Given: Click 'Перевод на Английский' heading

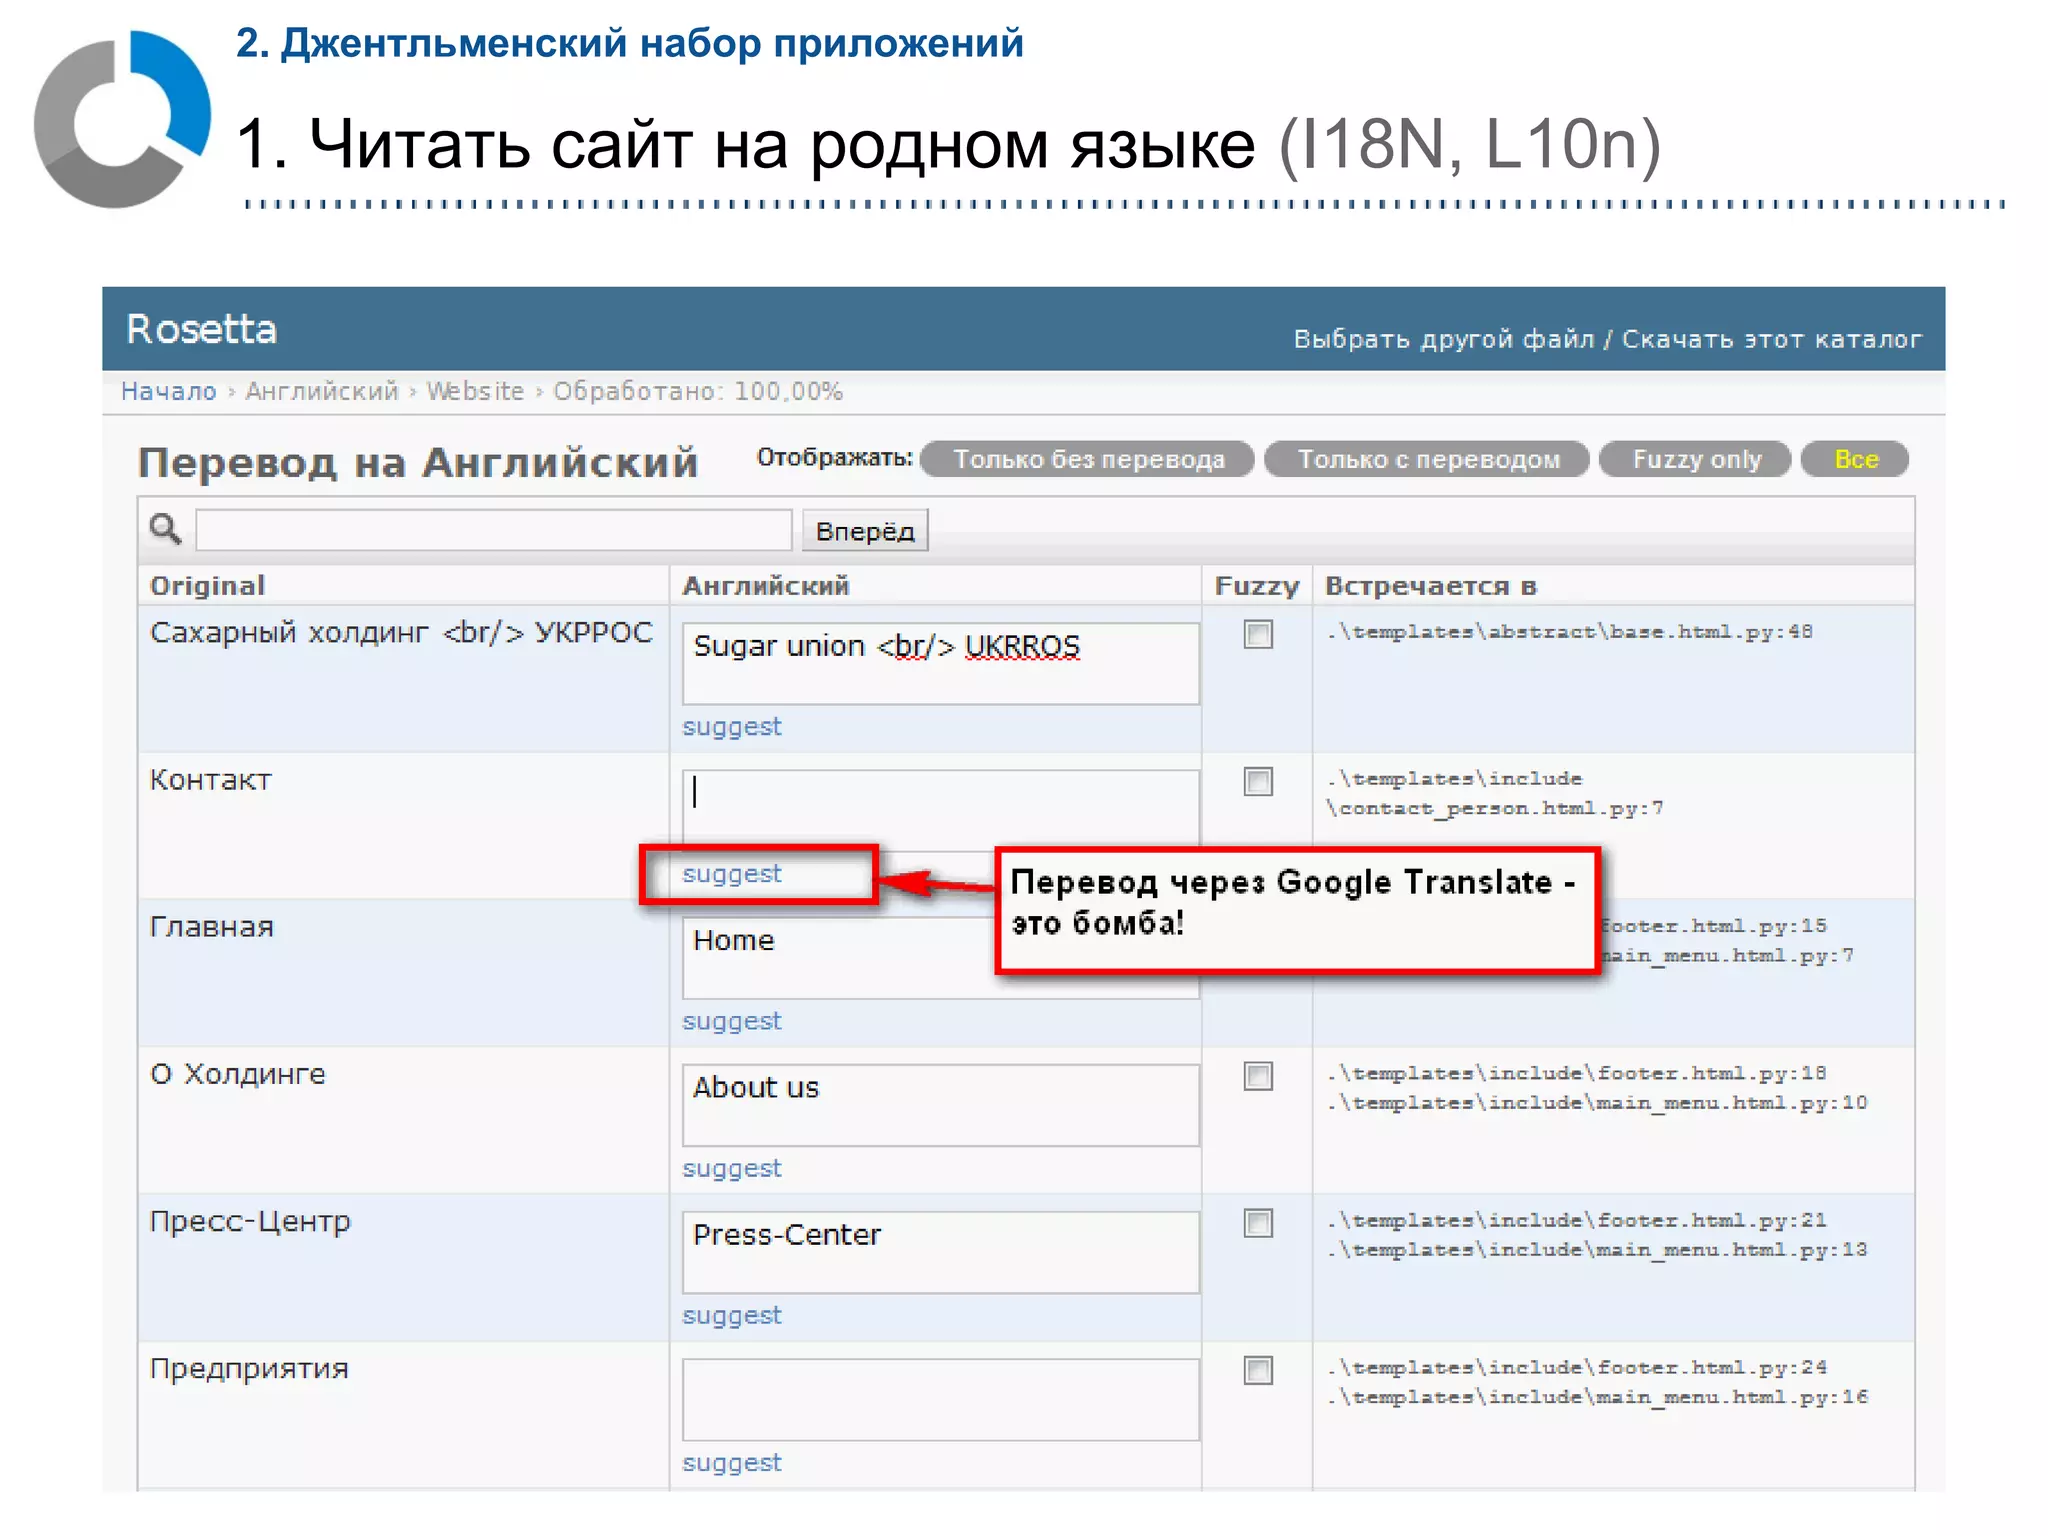Looking at the screenshot, I should [418, 463].
